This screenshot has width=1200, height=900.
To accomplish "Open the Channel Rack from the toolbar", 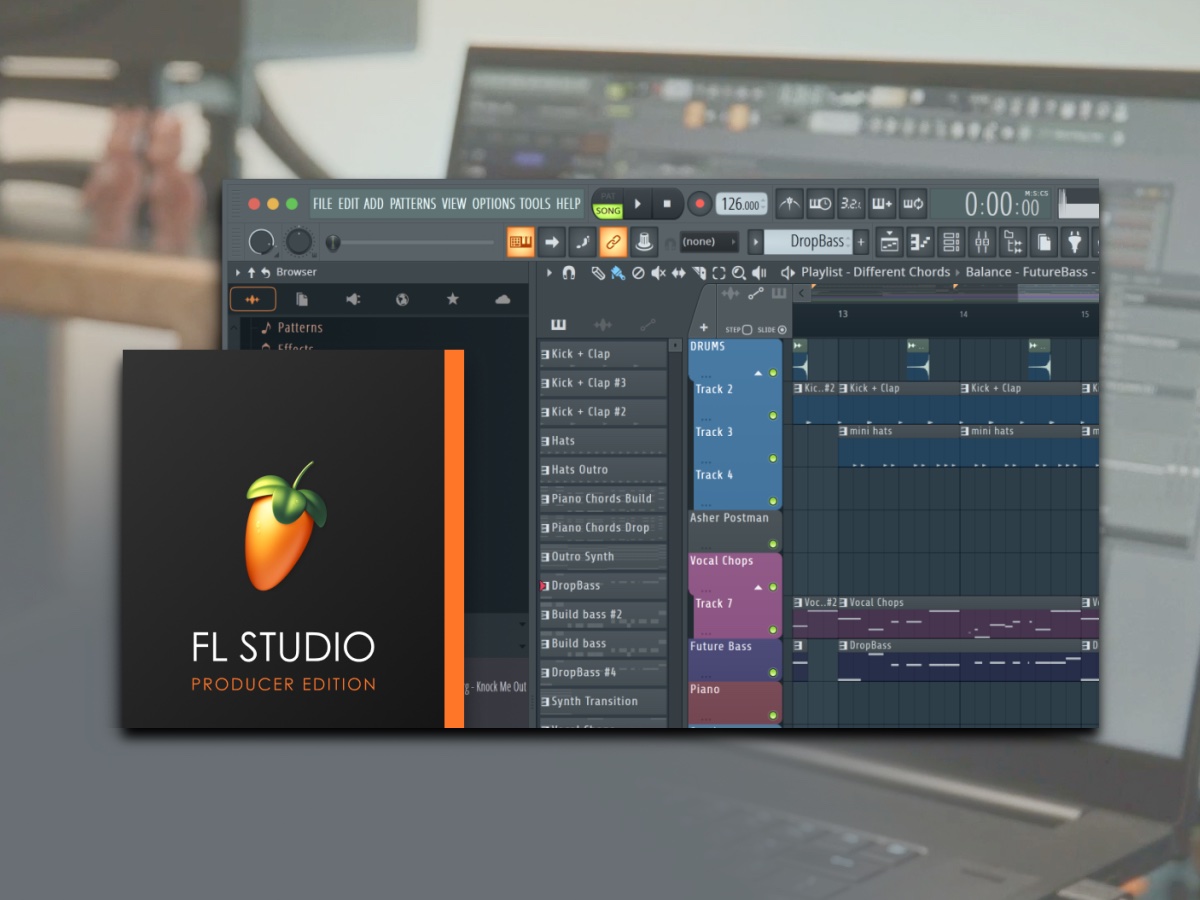I will click(951, 242).
